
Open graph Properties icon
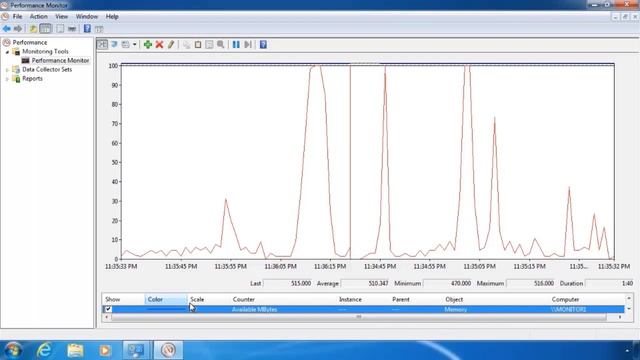[209, 44]
